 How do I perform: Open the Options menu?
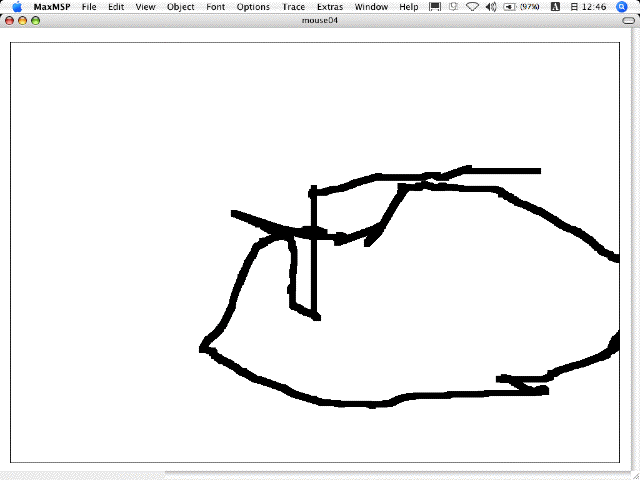[253, 7]
